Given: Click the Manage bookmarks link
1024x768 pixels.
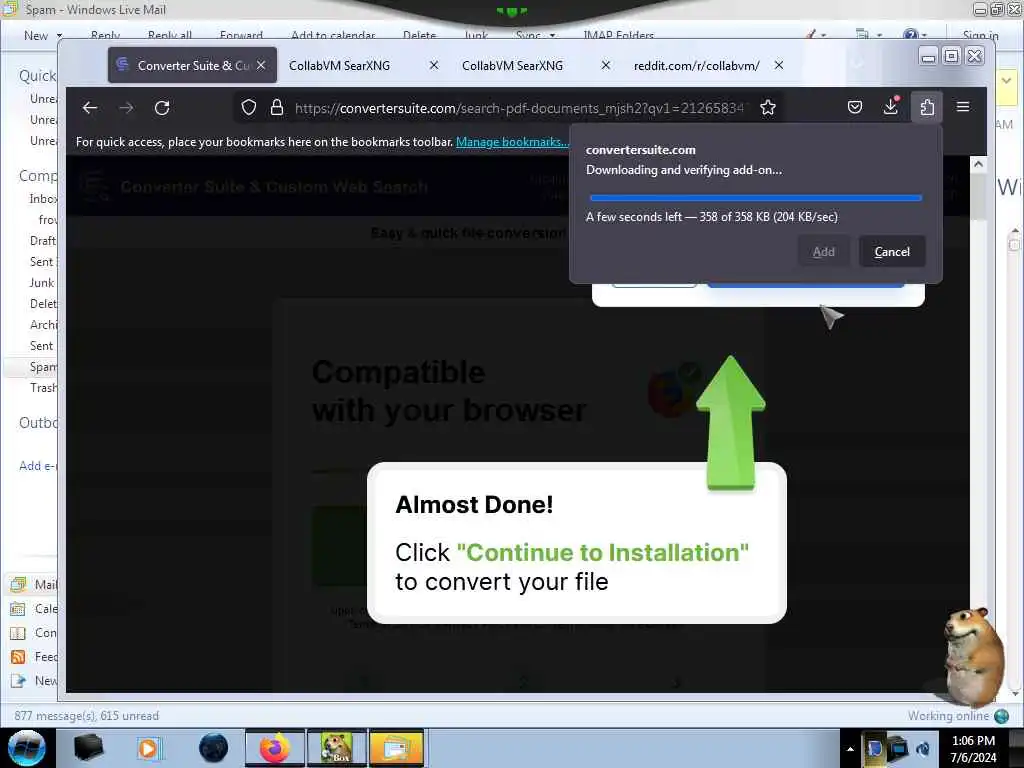Looking at the screenshot, I should point(512,142).
